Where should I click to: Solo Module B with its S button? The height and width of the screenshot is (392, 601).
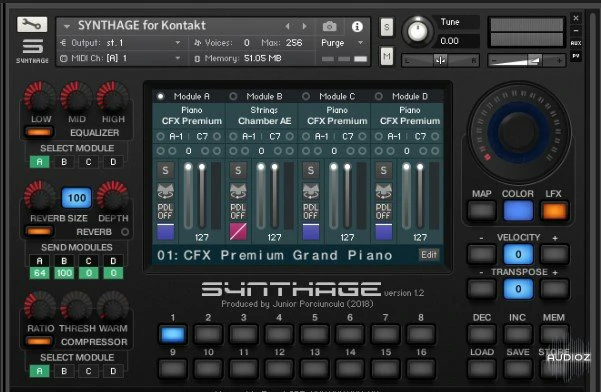[x=238, y=170]
